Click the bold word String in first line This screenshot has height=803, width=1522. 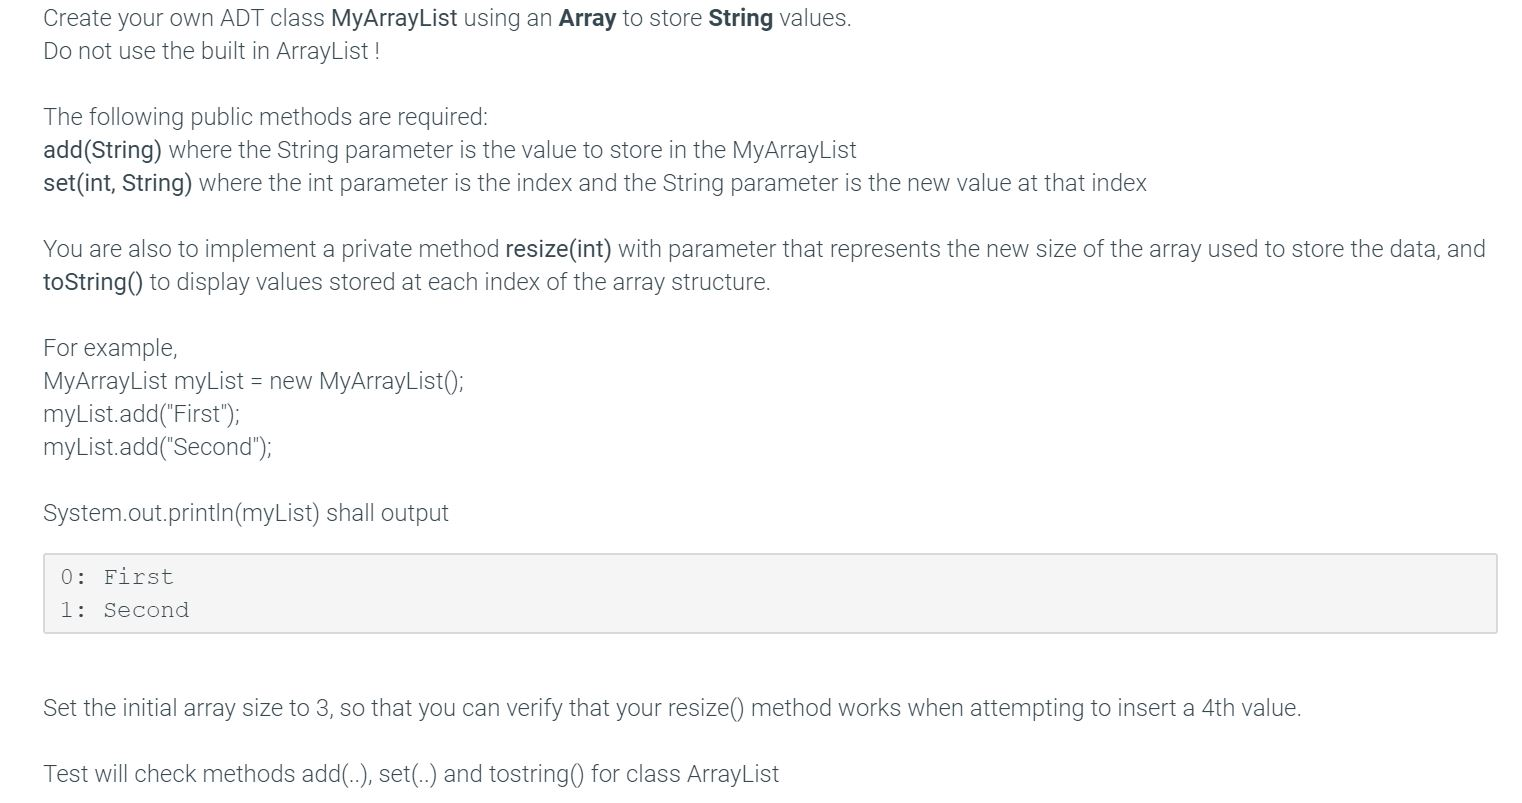(740, 18)
